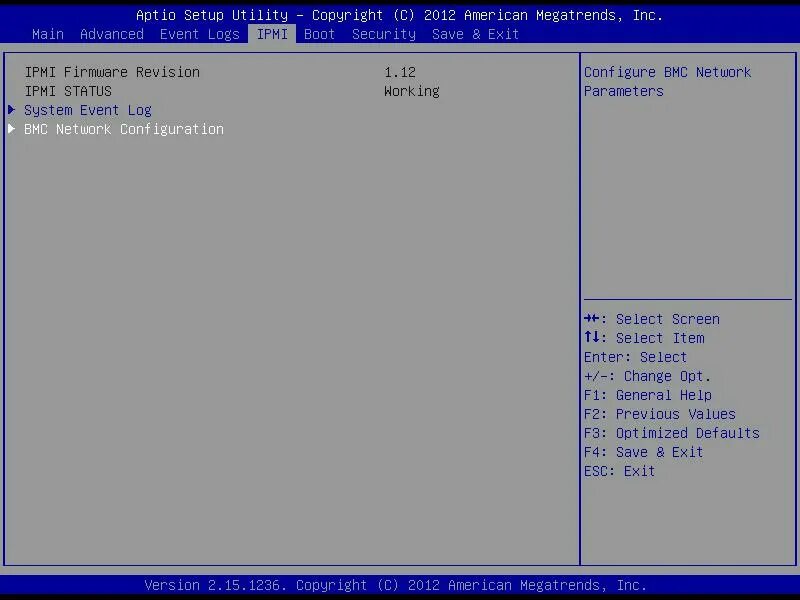Open the Save & Exit tab

(x=475, y=34)
